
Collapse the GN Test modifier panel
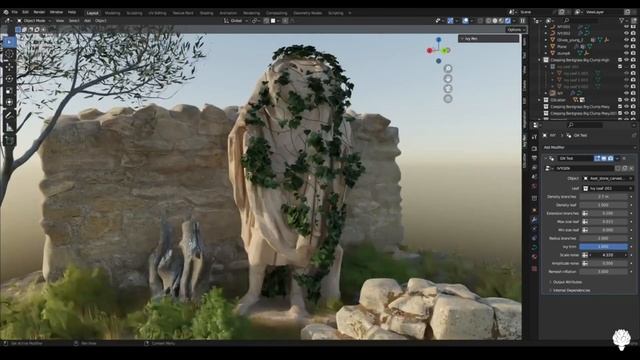pyautogui.click(x=545, y=158)
